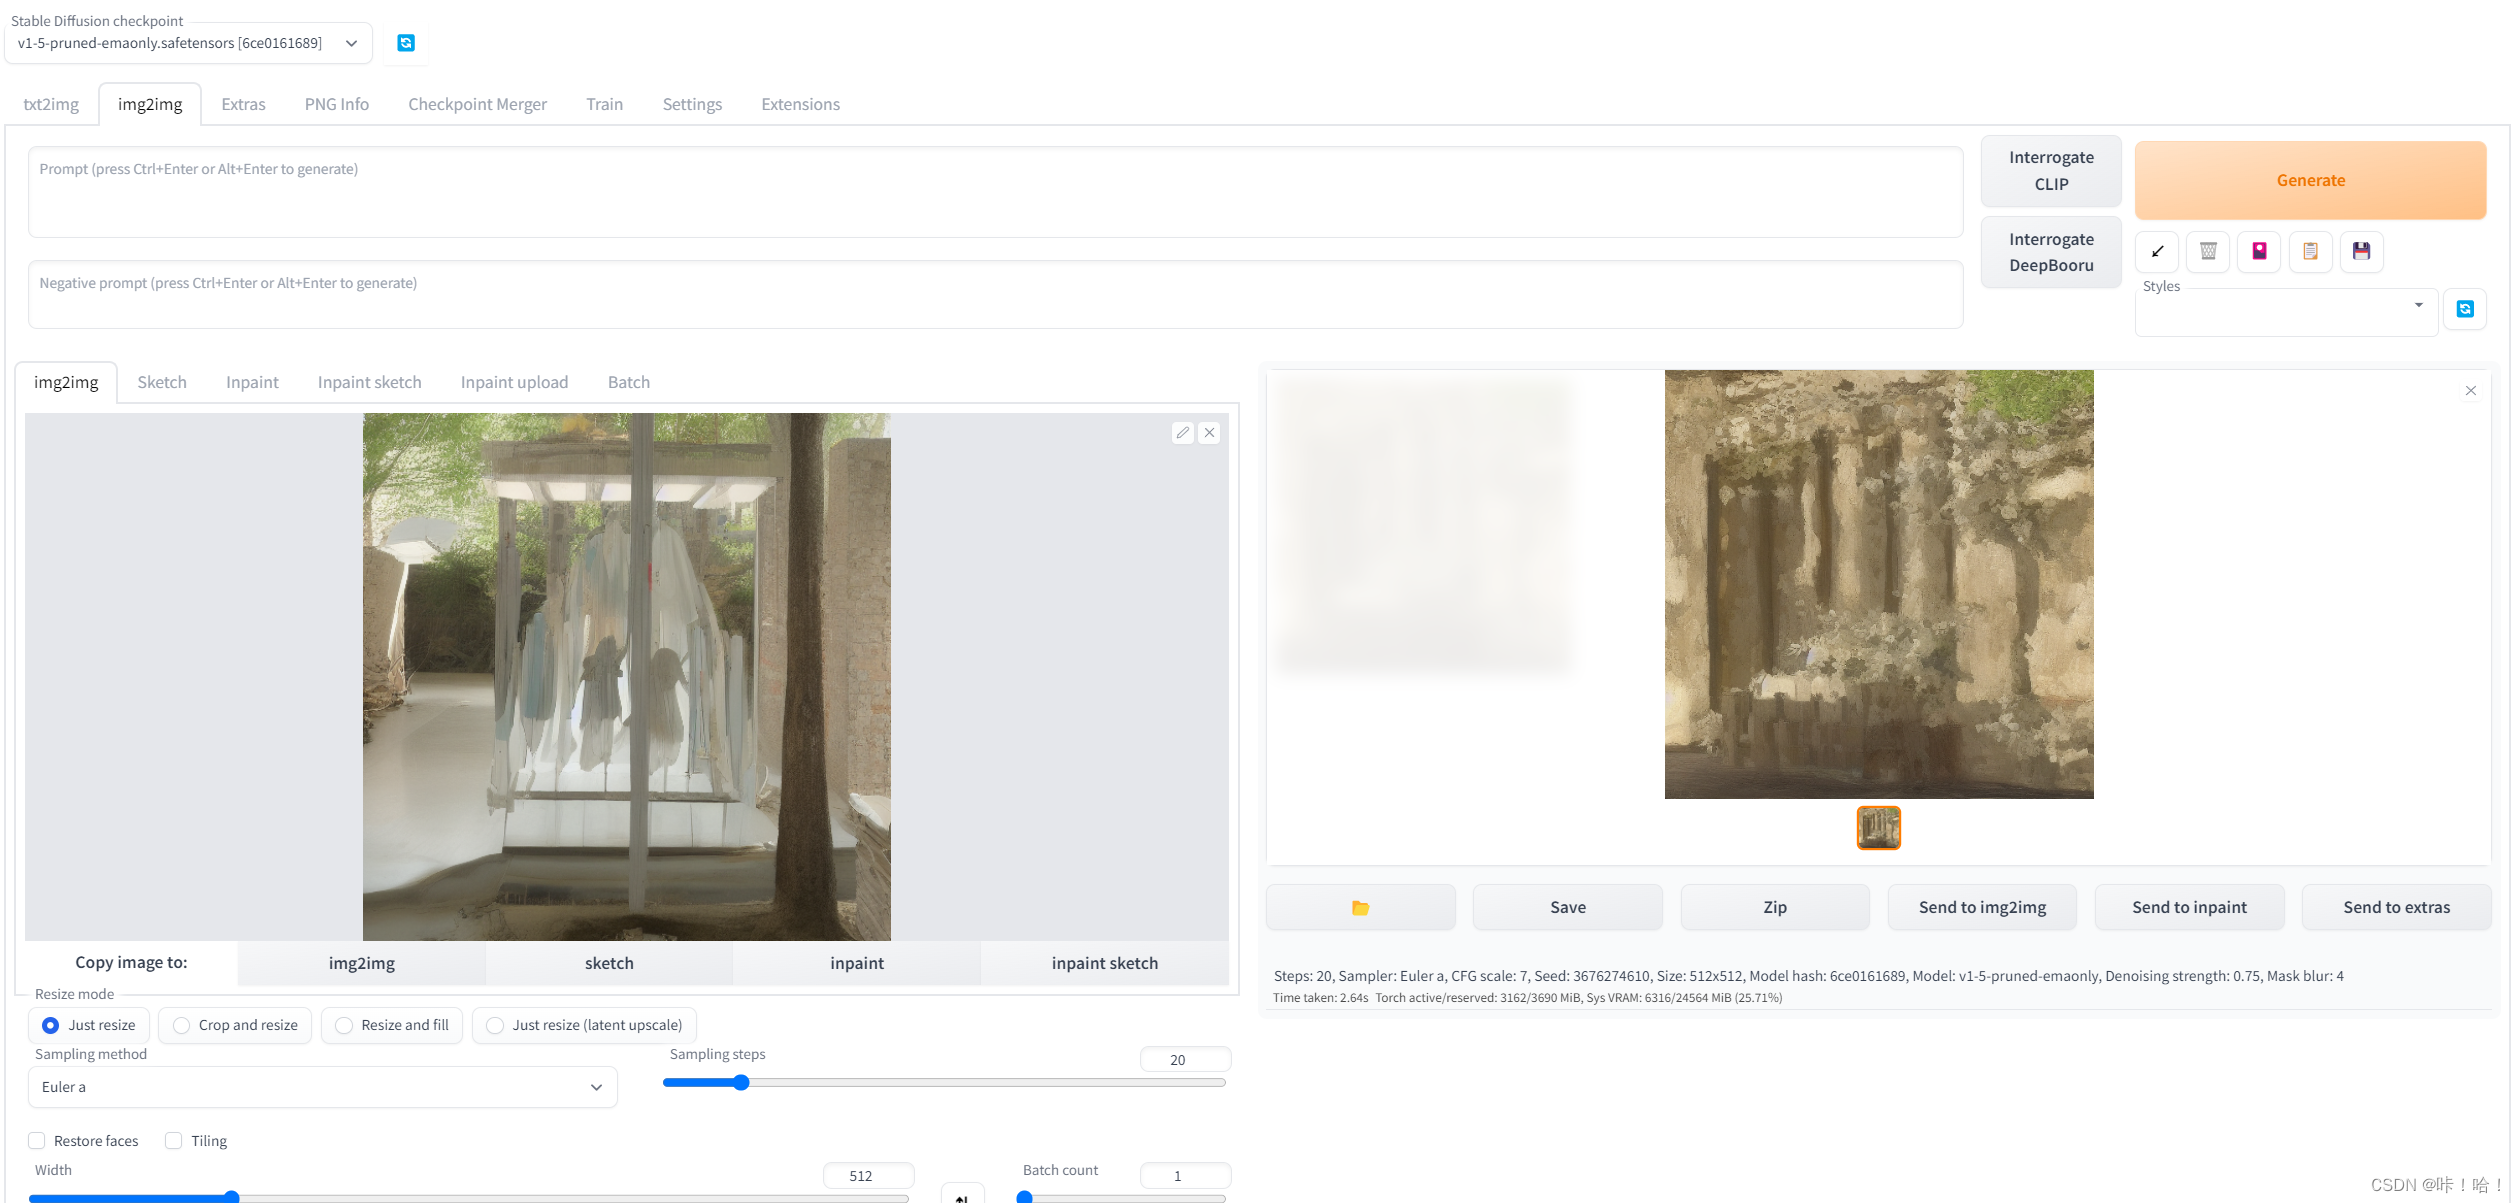The height and width of the screenshot is (1203, 2515).
Task: Click the floppy disk save style icon
Action: (2361, 251)
